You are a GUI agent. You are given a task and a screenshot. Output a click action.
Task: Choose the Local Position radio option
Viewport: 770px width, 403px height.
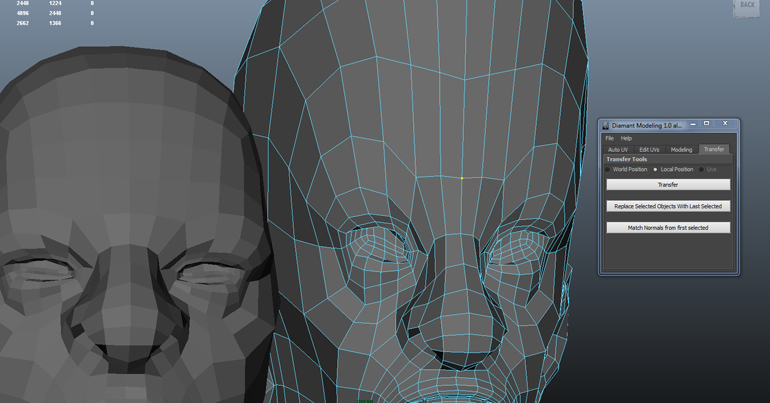(x=656, y=169)
